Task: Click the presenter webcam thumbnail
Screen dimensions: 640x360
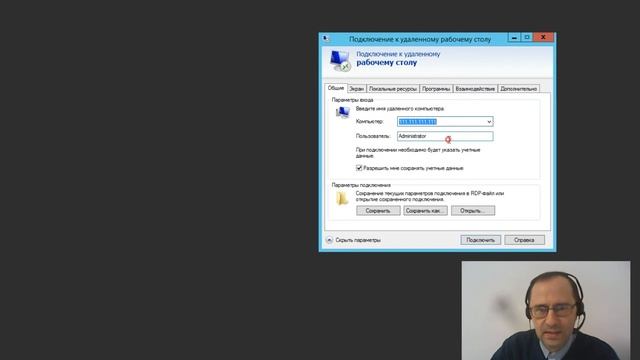Action: pyautogui.click(x=546, y=311)
